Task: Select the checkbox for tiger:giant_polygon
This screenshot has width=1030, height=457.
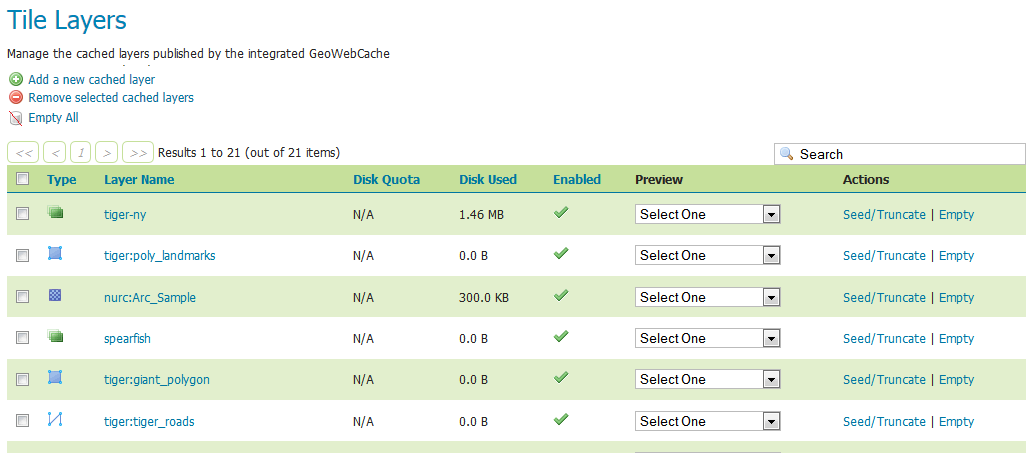Action: (22, 379)
